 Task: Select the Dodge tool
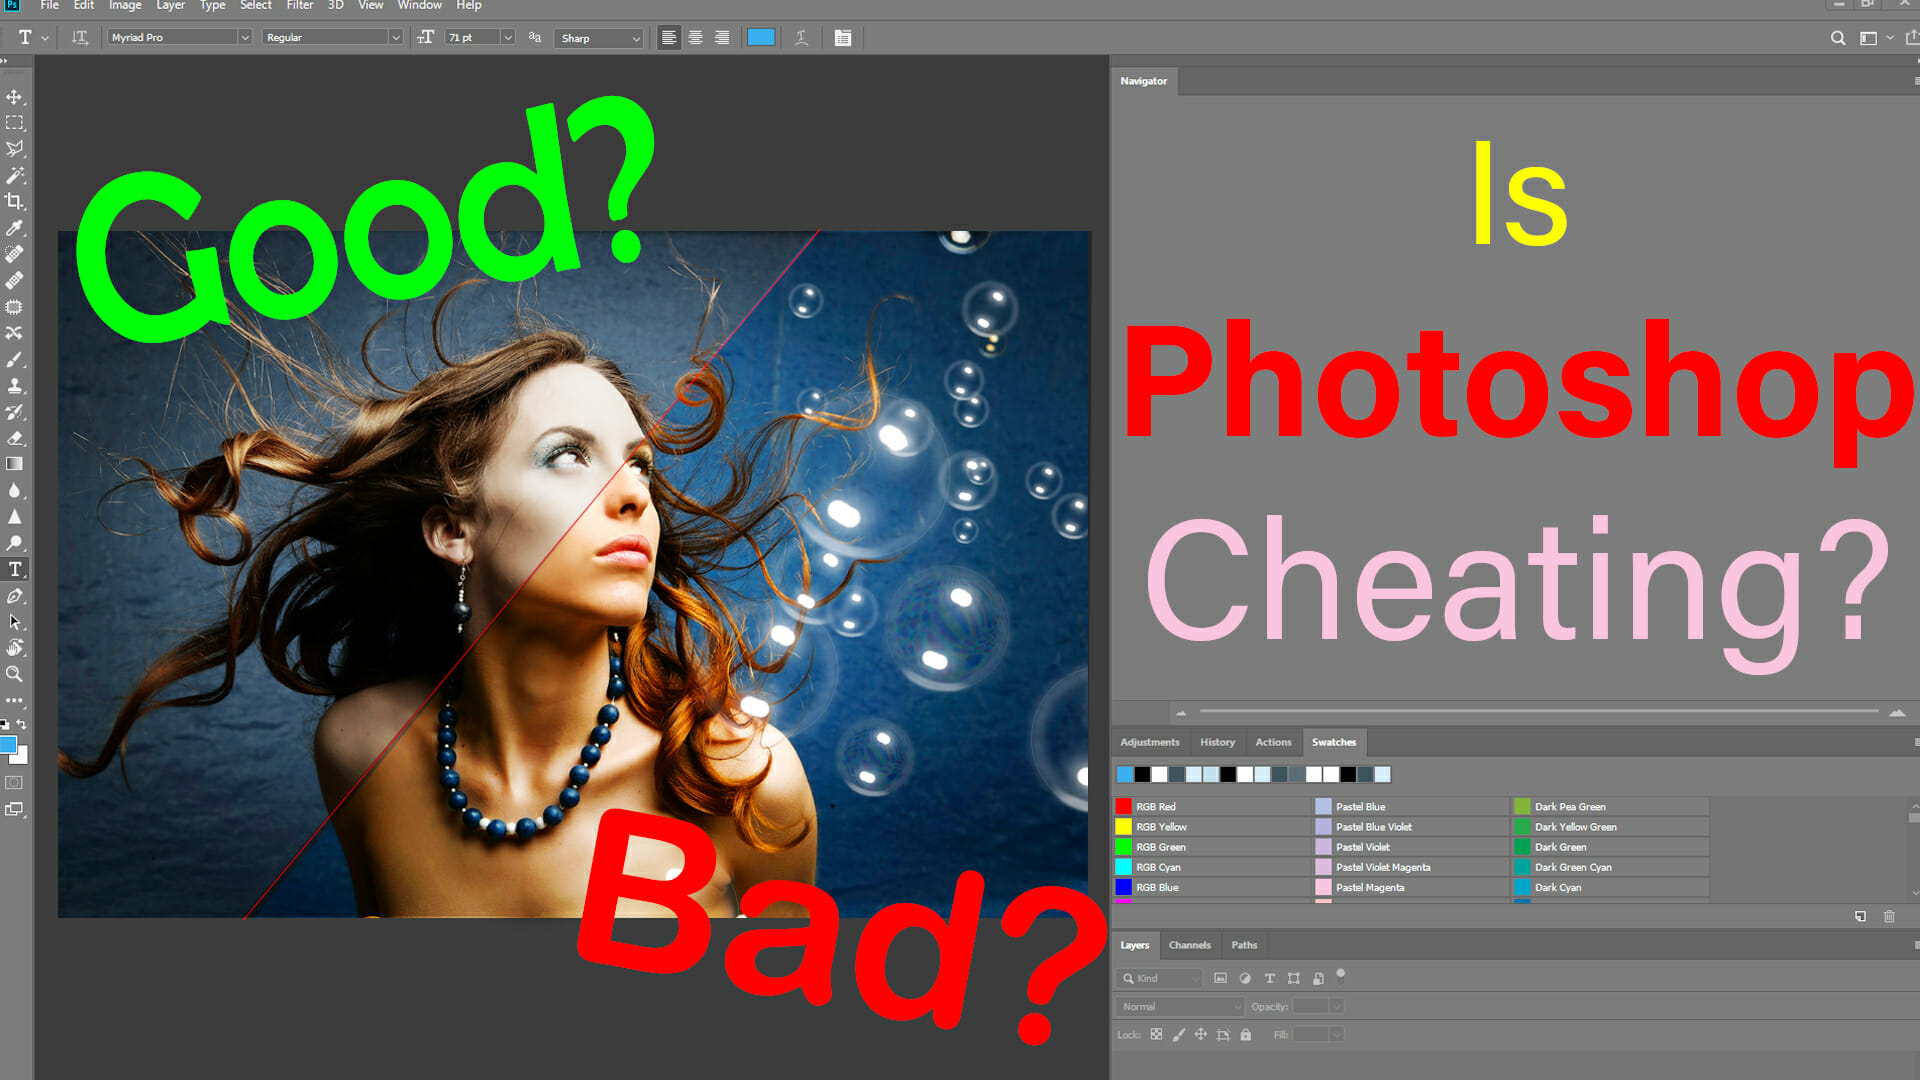pos(14,543)
